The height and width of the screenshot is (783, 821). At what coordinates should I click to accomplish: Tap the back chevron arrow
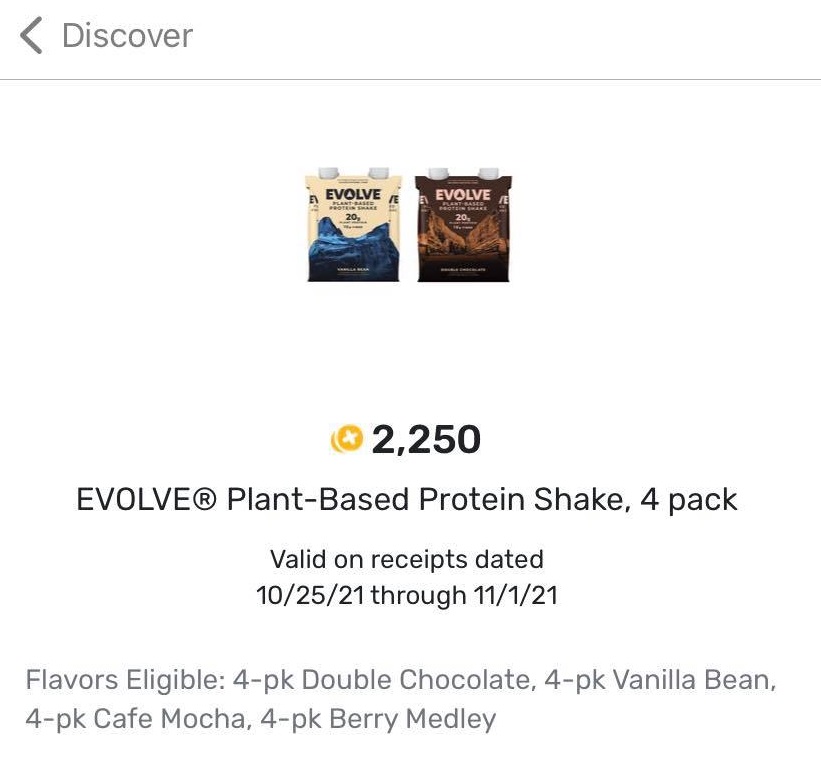pyautogui.click(x=31, y=35)
